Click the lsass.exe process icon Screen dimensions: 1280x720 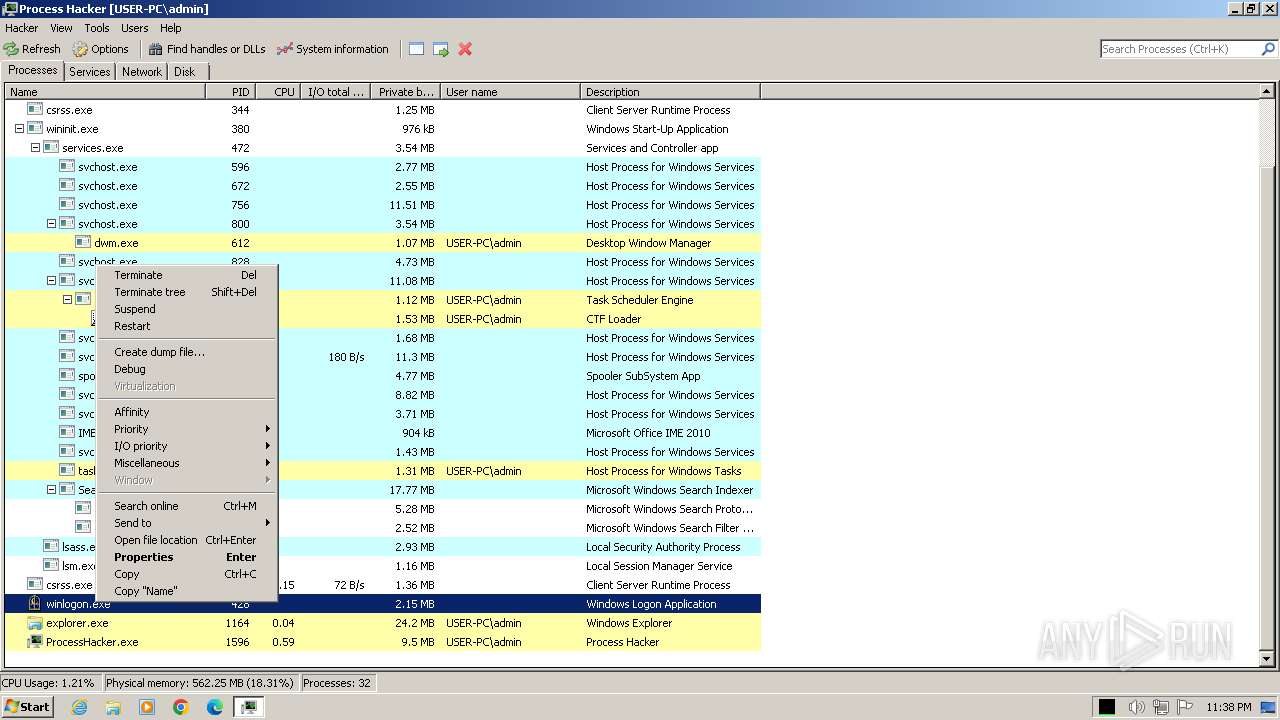click(x=51, y=547)
